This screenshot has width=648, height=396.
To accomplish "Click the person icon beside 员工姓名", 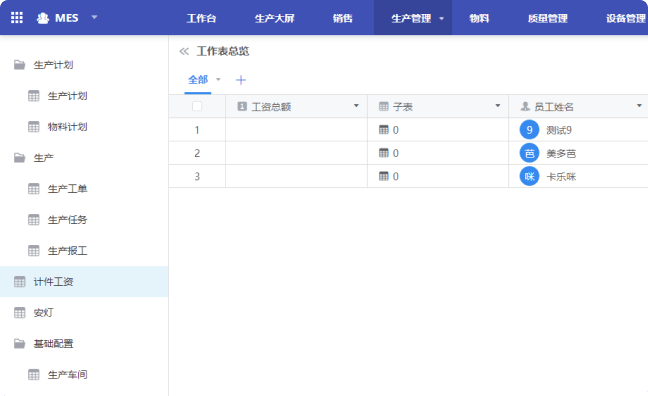I will pos(525,107).
